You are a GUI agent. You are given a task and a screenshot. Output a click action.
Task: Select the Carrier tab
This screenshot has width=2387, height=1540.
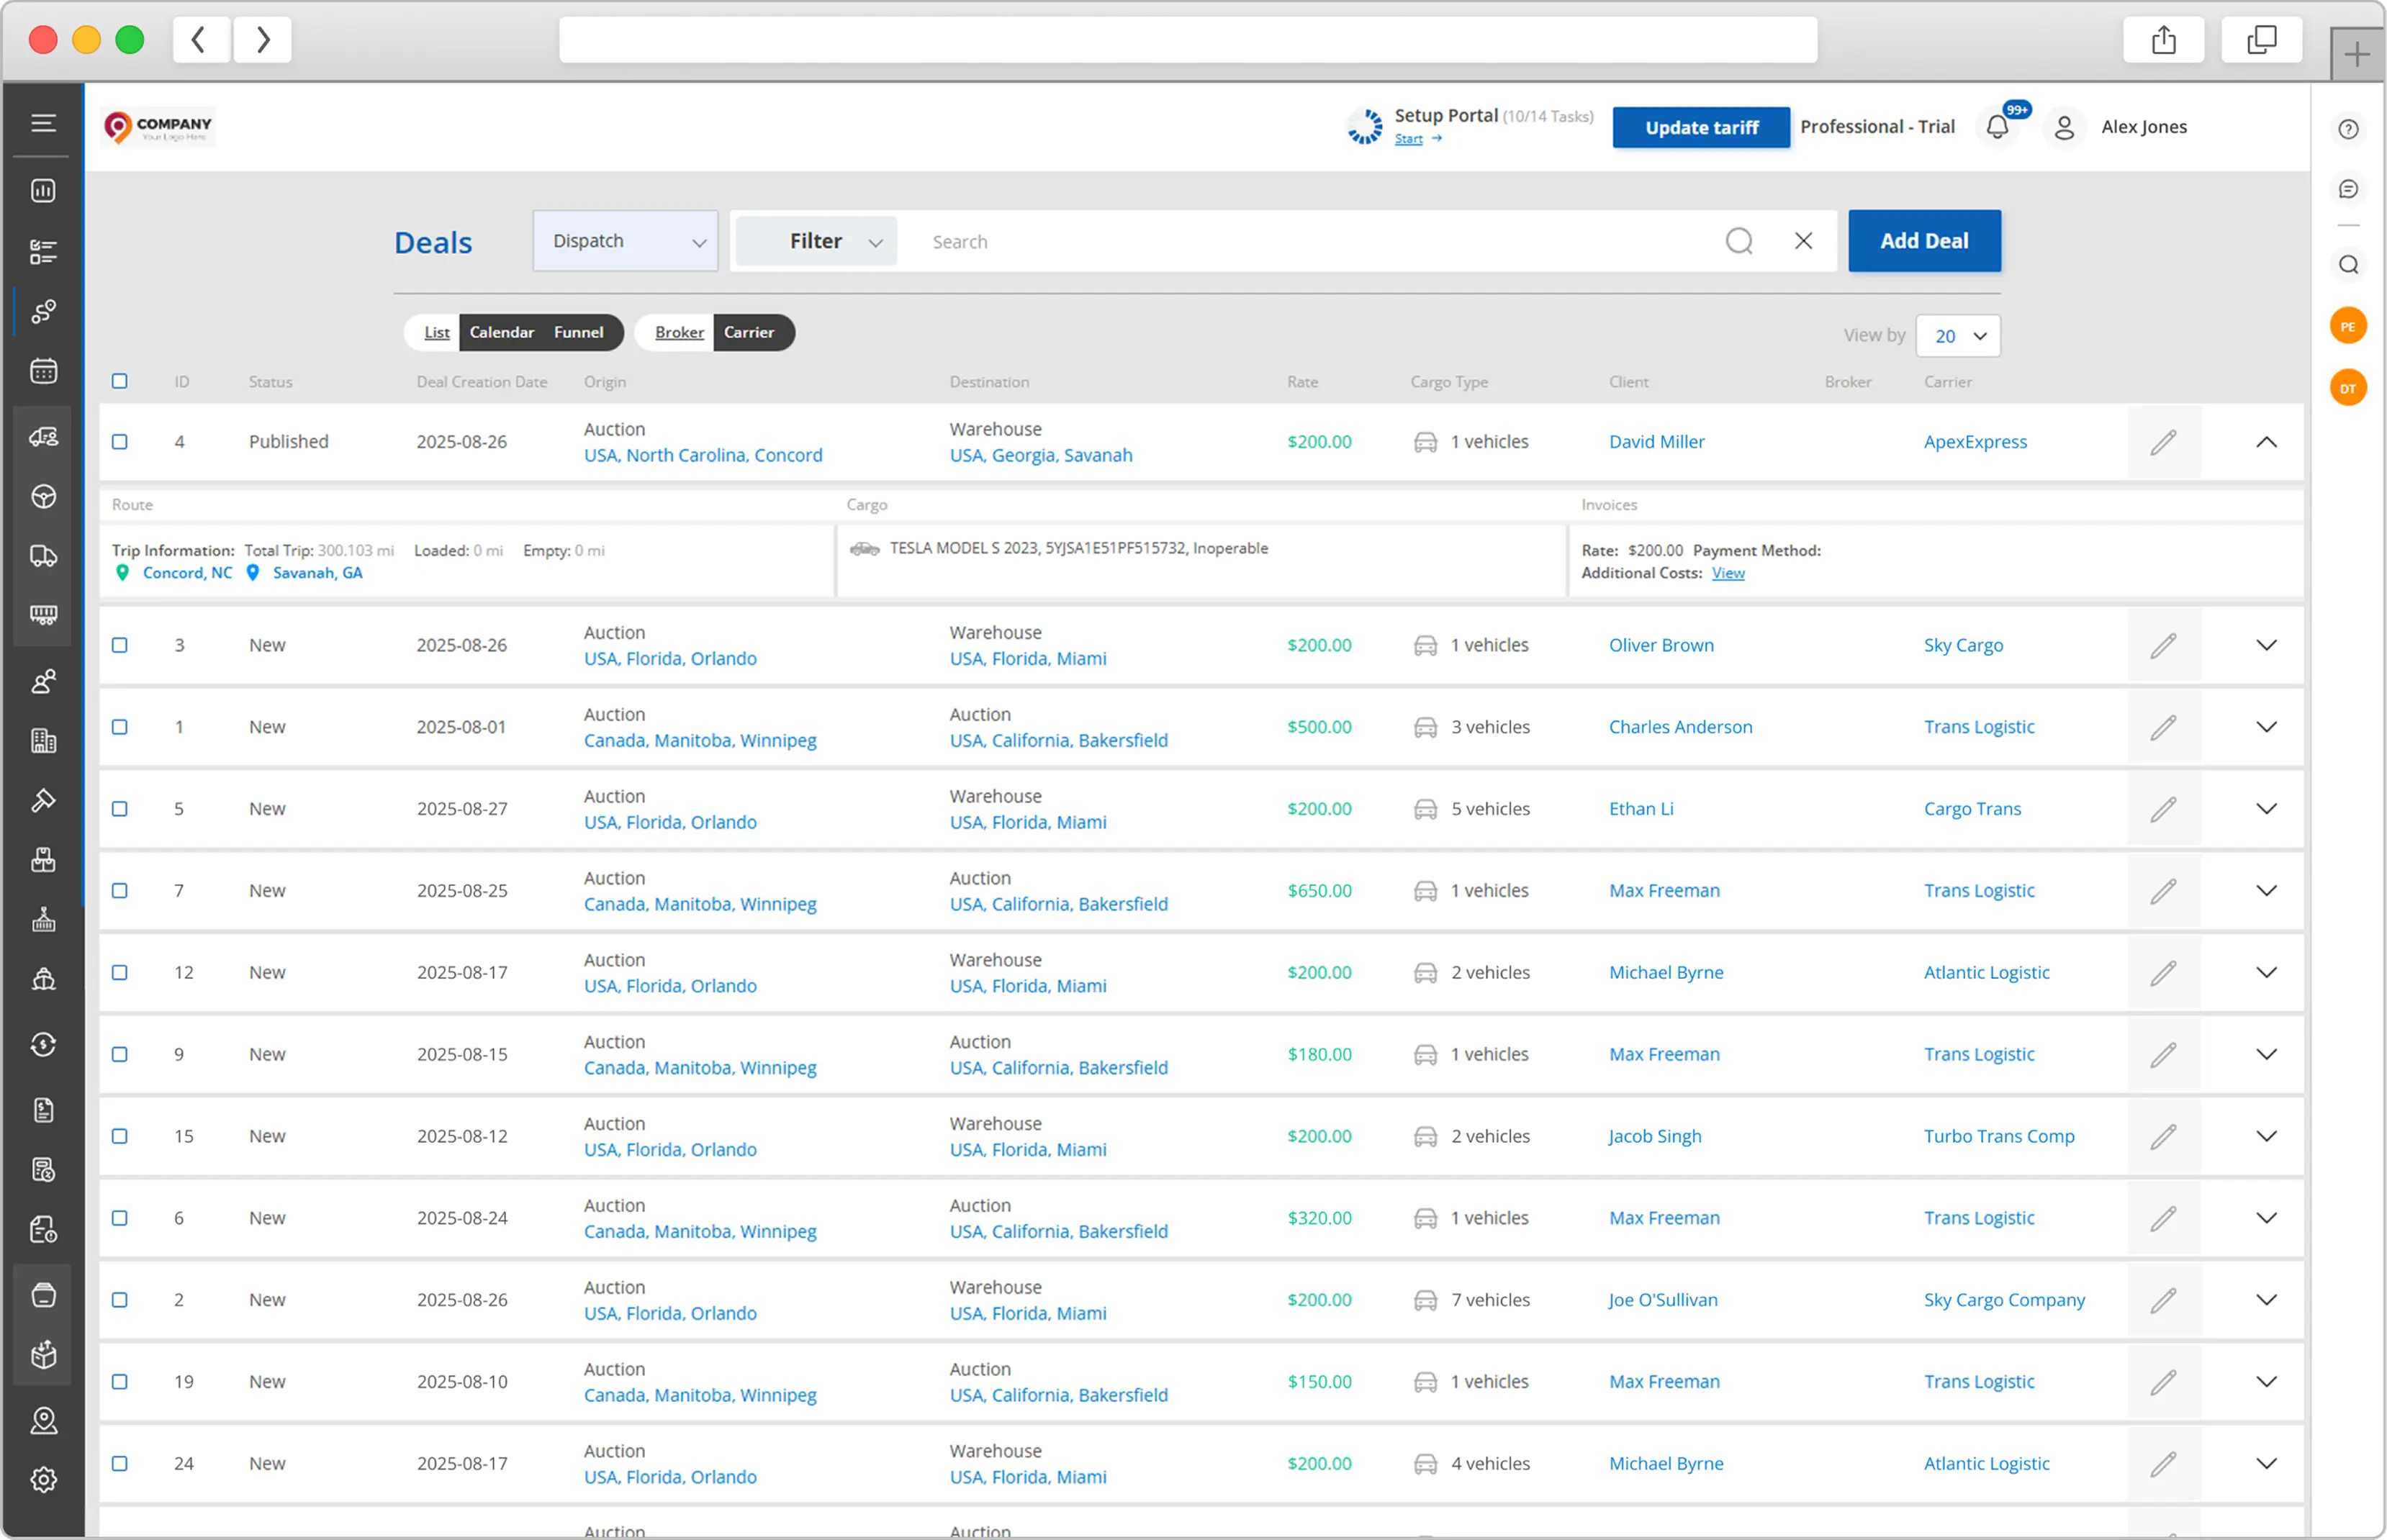click(x=749, y=333)
